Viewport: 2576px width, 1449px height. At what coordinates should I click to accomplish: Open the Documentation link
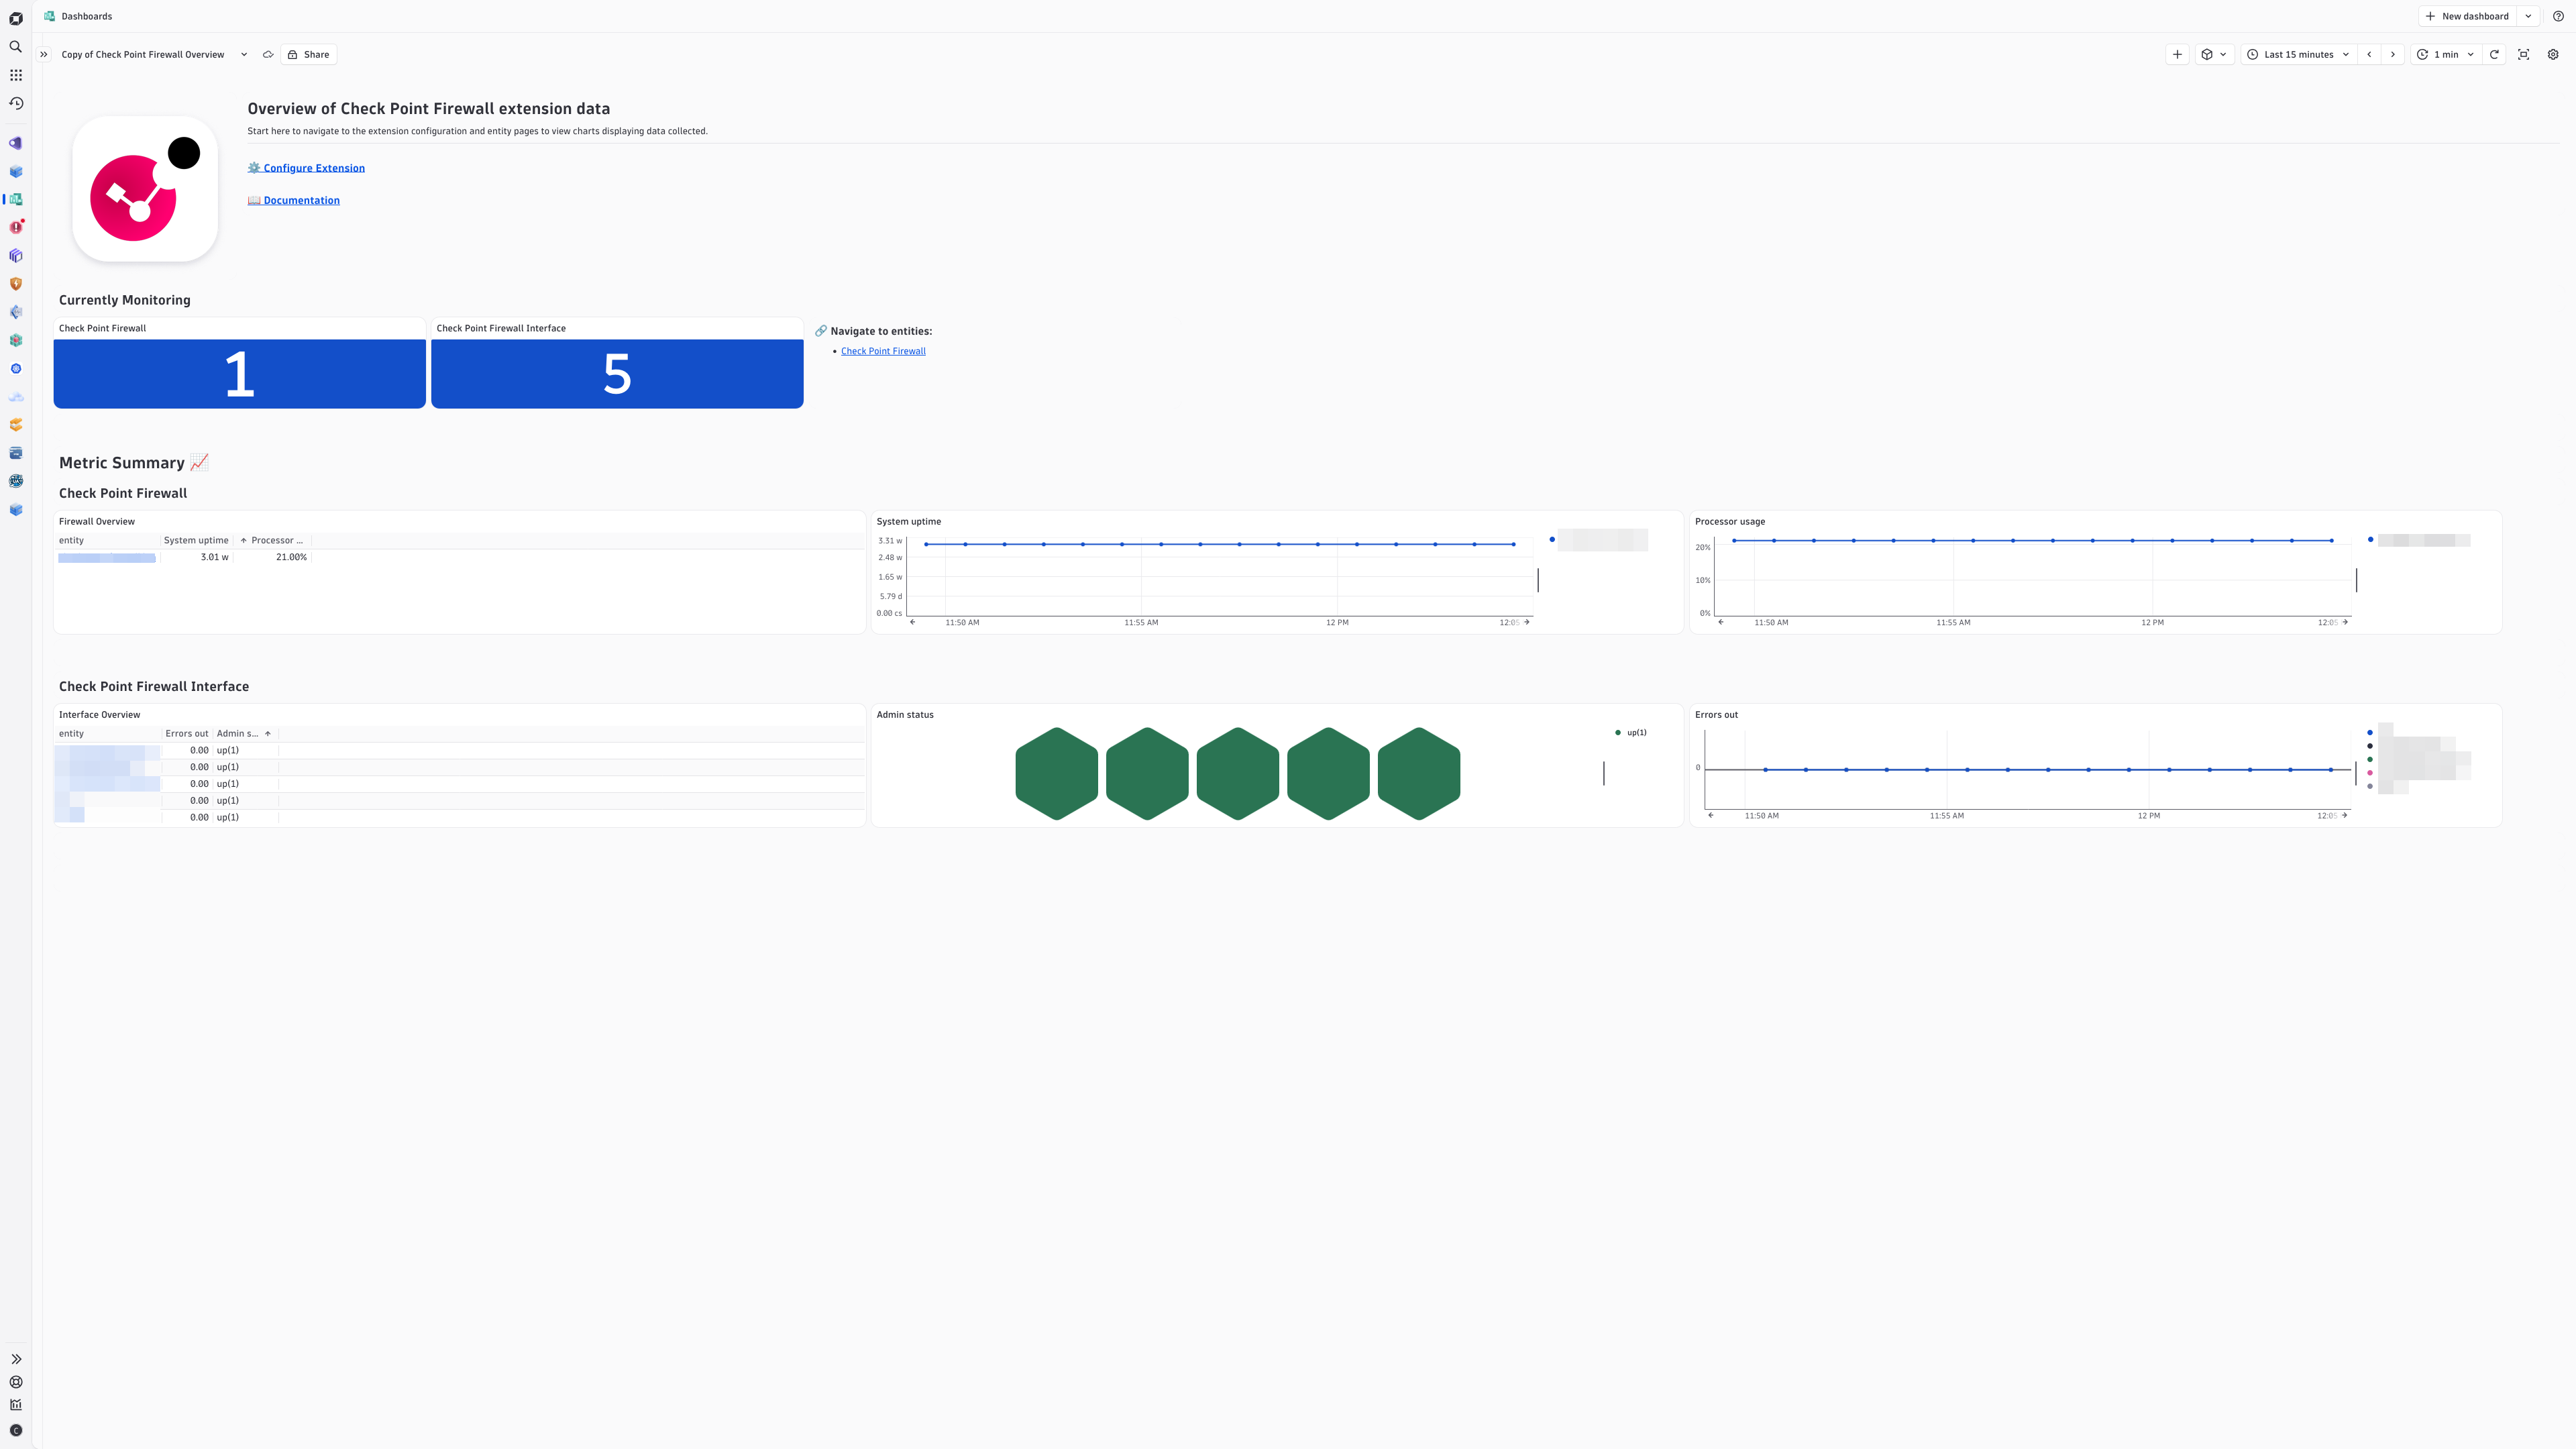click(x=294, y=200)
